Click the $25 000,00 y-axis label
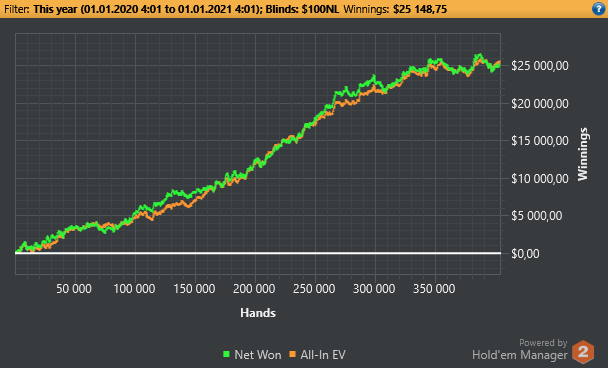Image resolution: width=608 pixels, height=368 pixels. [540, 66]
